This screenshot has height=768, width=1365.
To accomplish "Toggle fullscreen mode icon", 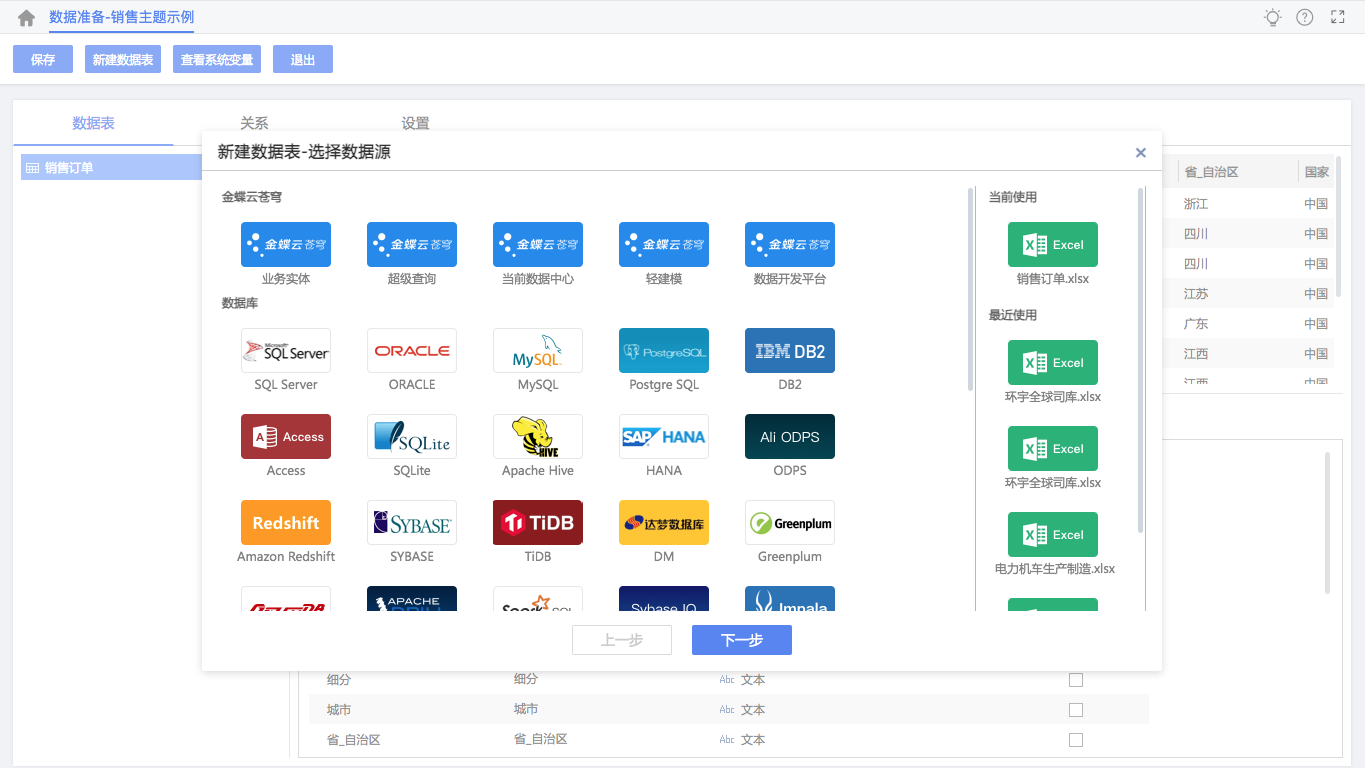I will click(1338, 17).
